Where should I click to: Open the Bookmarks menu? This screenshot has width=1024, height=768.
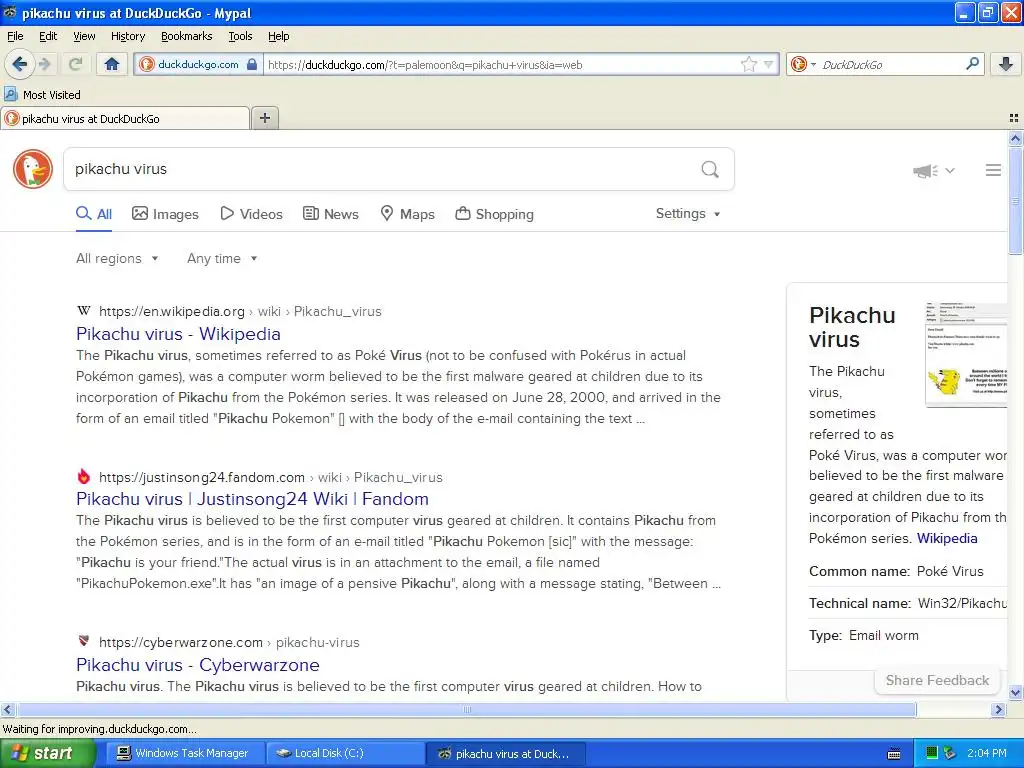click(187, 36)
